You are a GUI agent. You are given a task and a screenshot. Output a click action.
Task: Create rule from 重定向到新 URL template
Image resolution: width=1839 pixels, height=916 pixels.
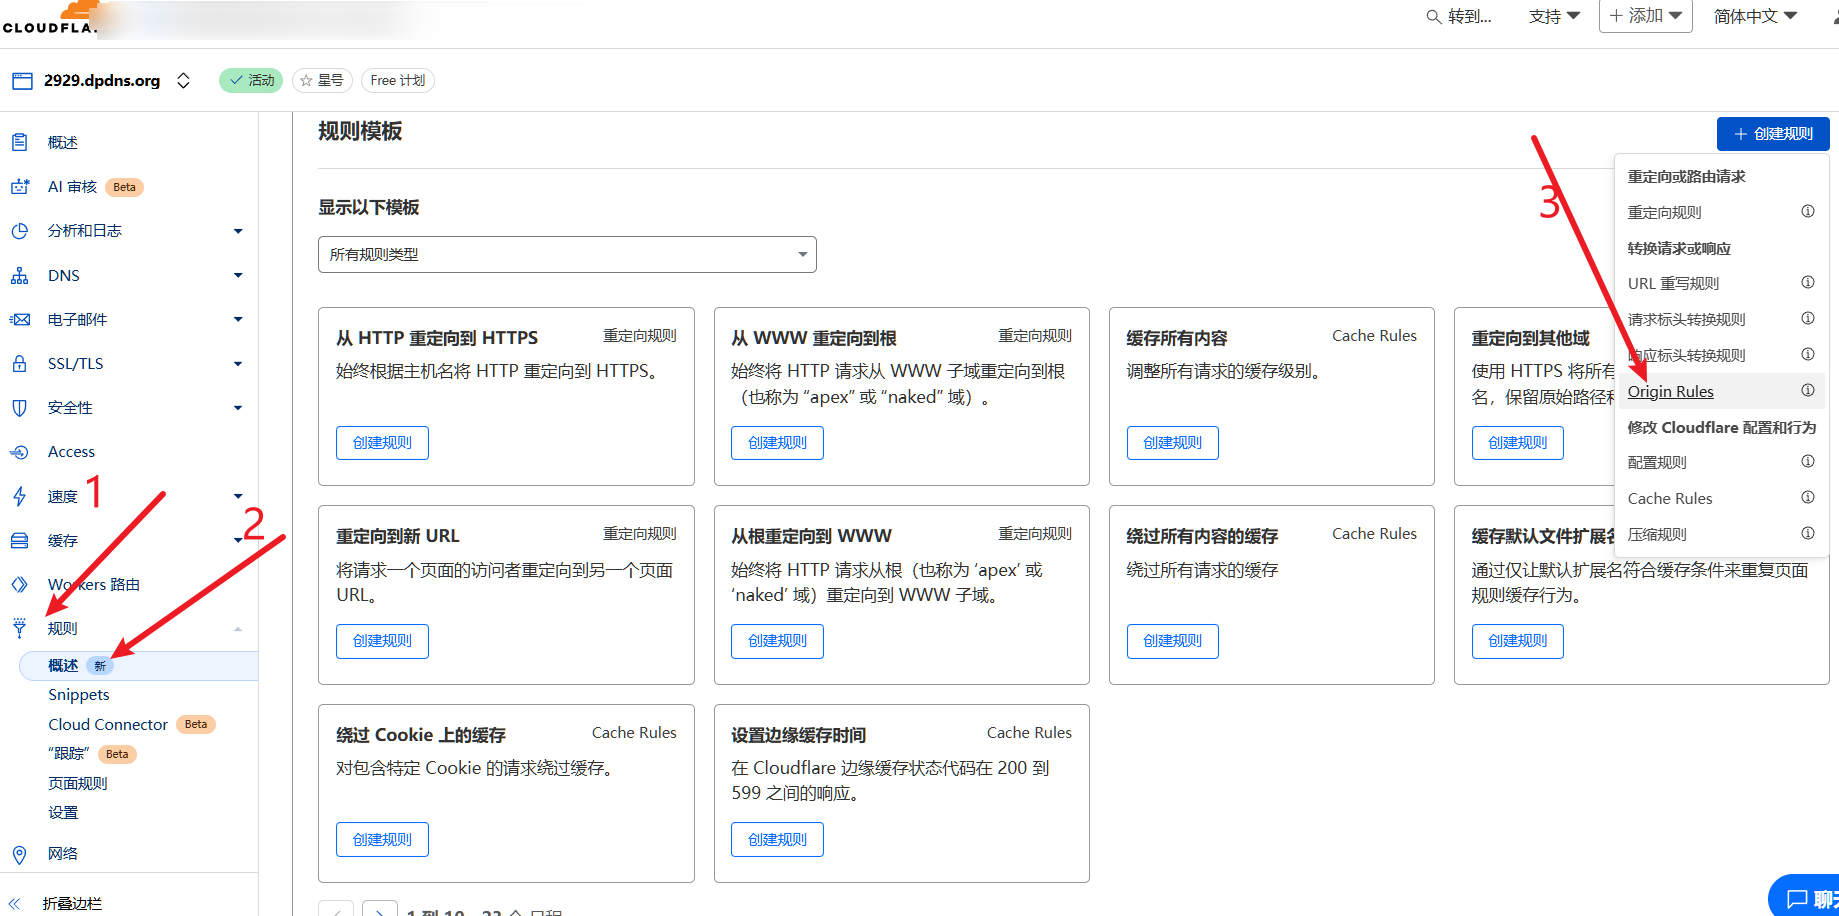point(382,641)
